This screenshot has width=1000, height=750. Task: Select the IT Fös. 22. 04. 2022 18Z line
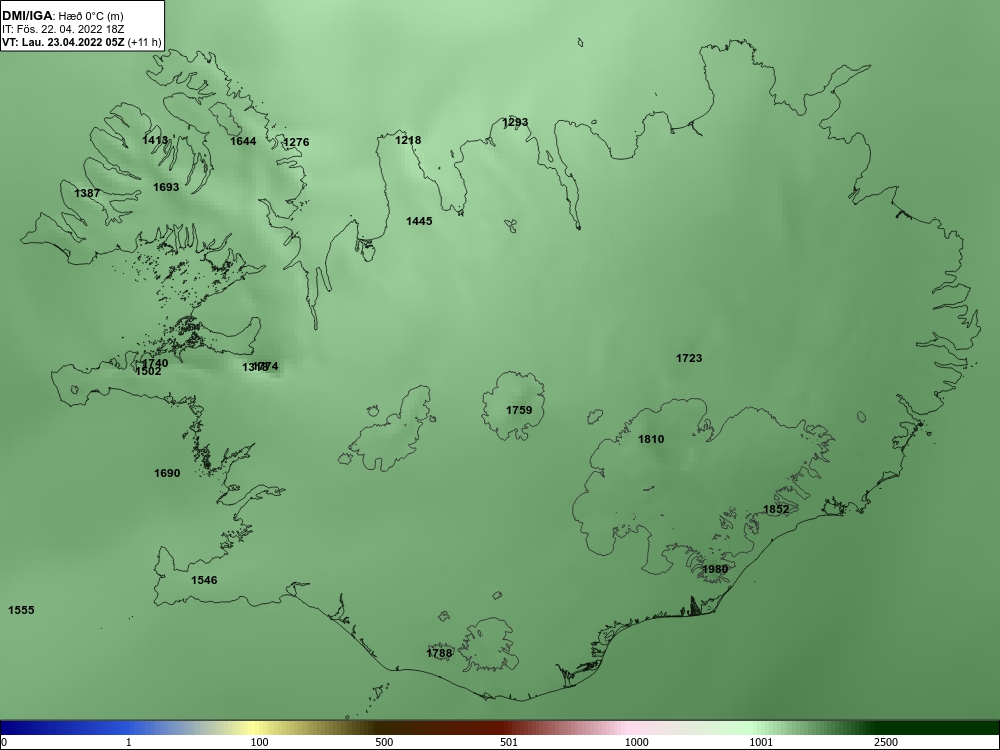62,29
